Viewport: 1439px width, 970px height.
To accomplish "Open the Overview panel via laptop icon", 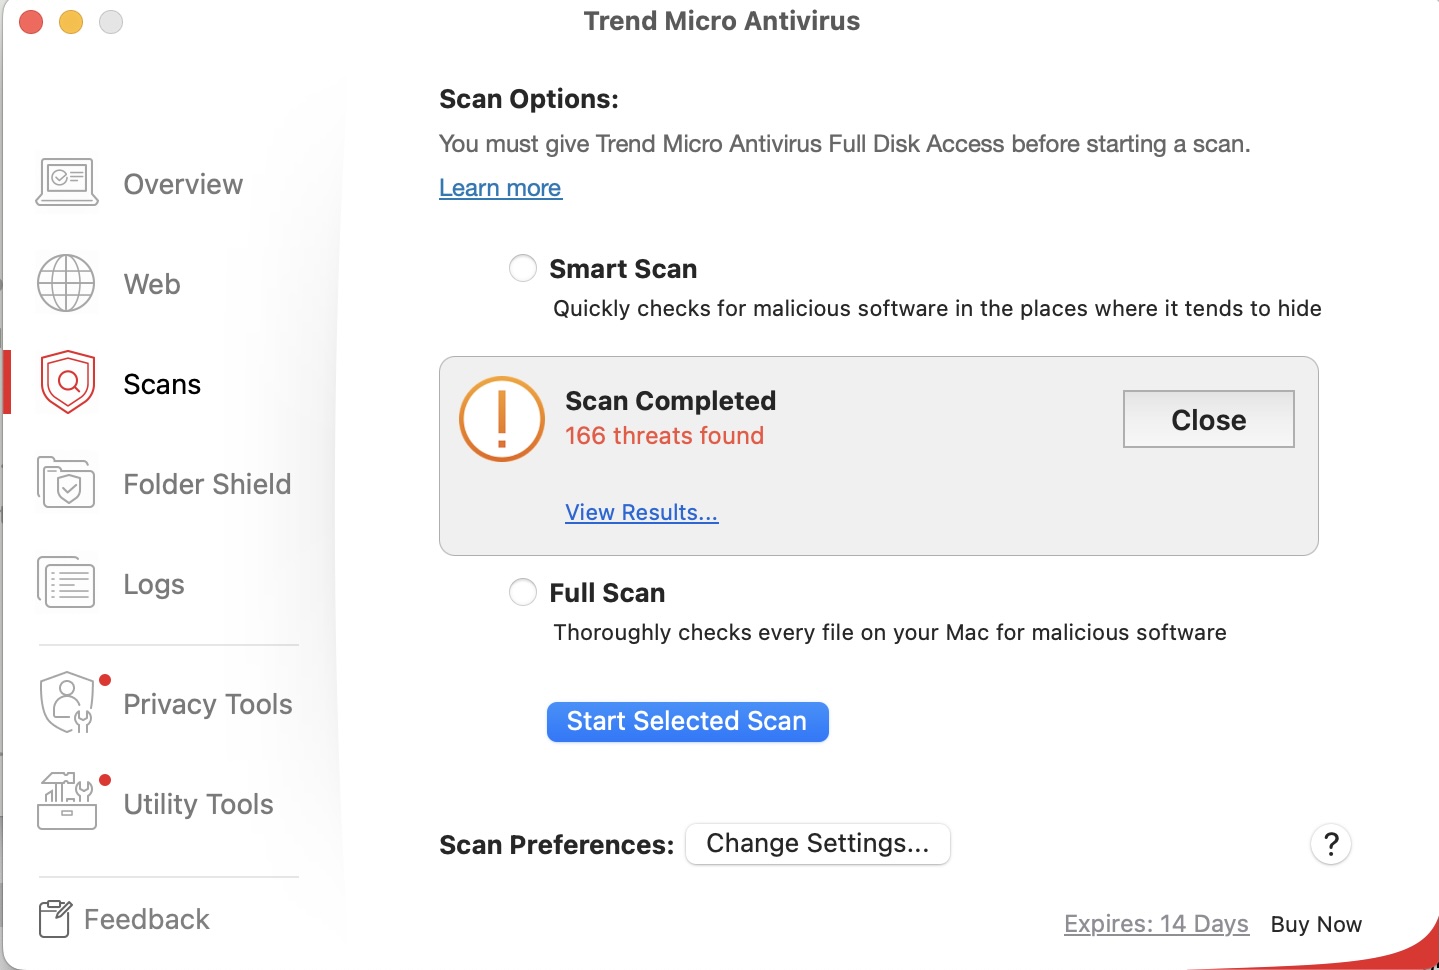I will 66,181.
